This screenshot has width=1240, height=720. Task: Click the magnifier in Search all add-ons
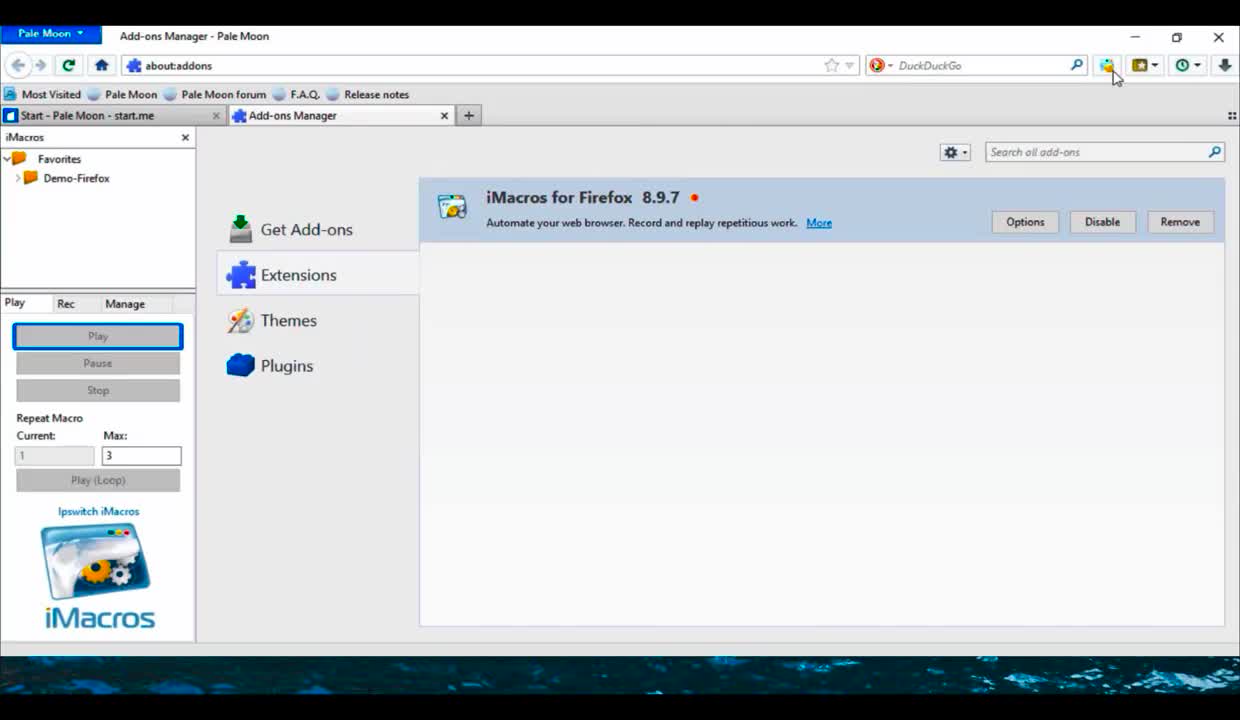(x=1214, y=152)
